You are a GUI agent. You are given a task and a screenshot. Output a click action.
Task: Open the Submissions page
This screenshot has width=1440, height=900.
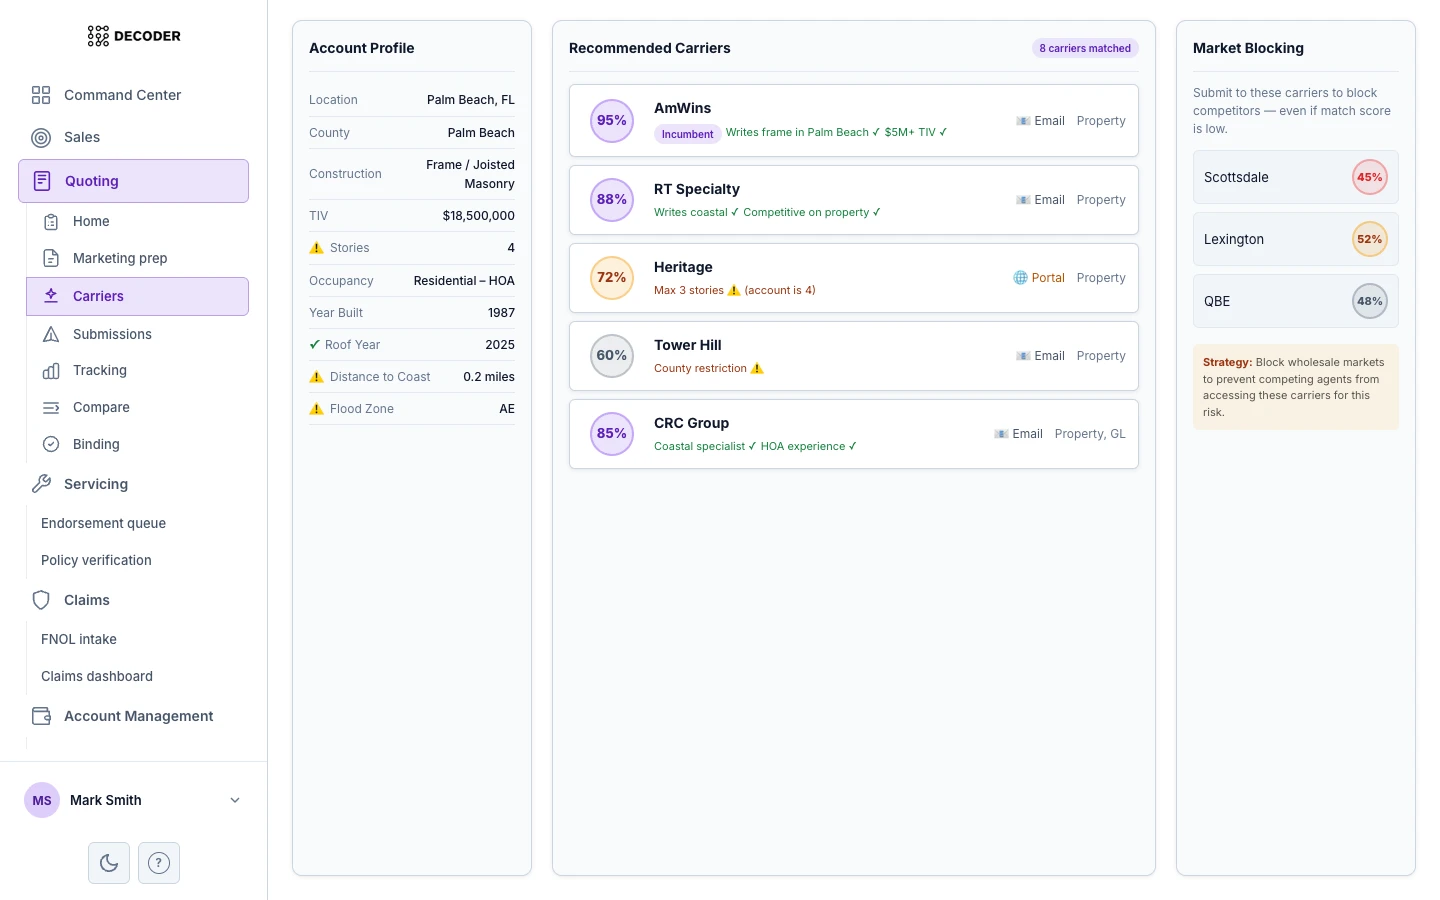click(x=112, y=334)
